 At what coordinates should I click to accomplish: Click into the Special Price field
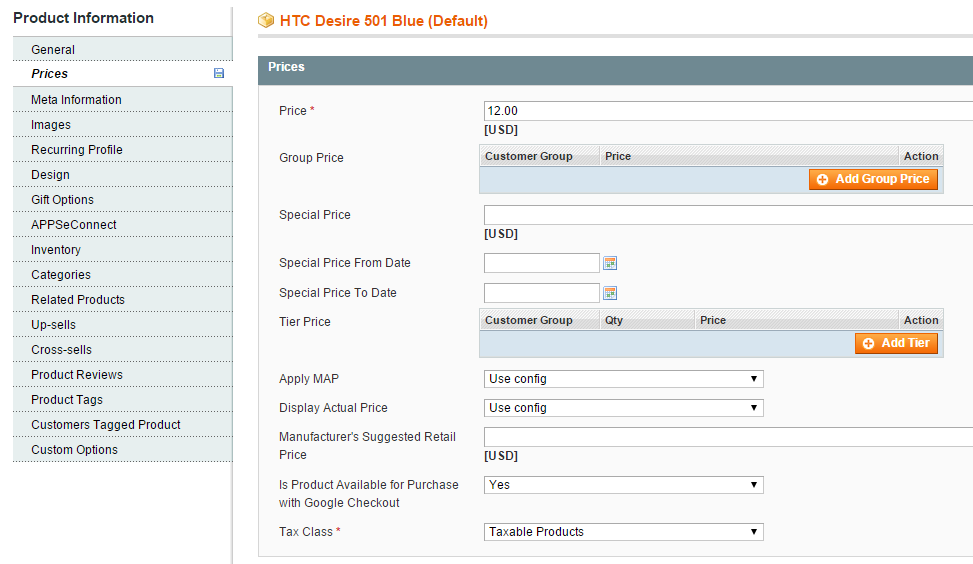[x=729, y=215]
